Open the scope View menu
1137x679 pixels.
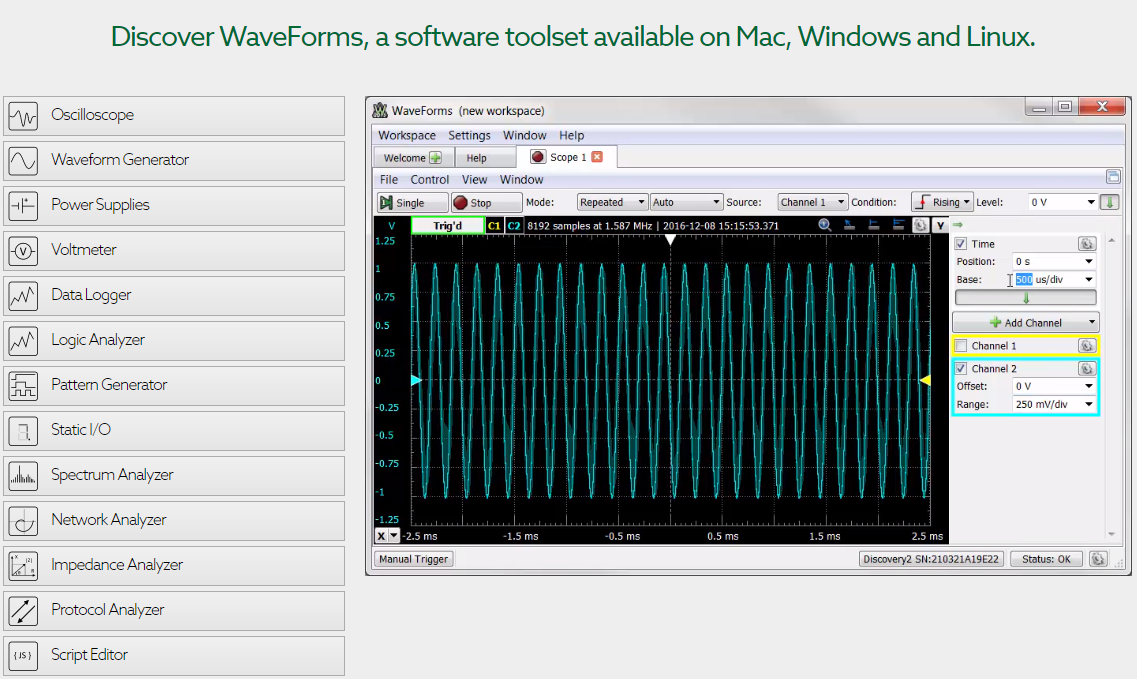pyautogui.click(x=474, y=180)
